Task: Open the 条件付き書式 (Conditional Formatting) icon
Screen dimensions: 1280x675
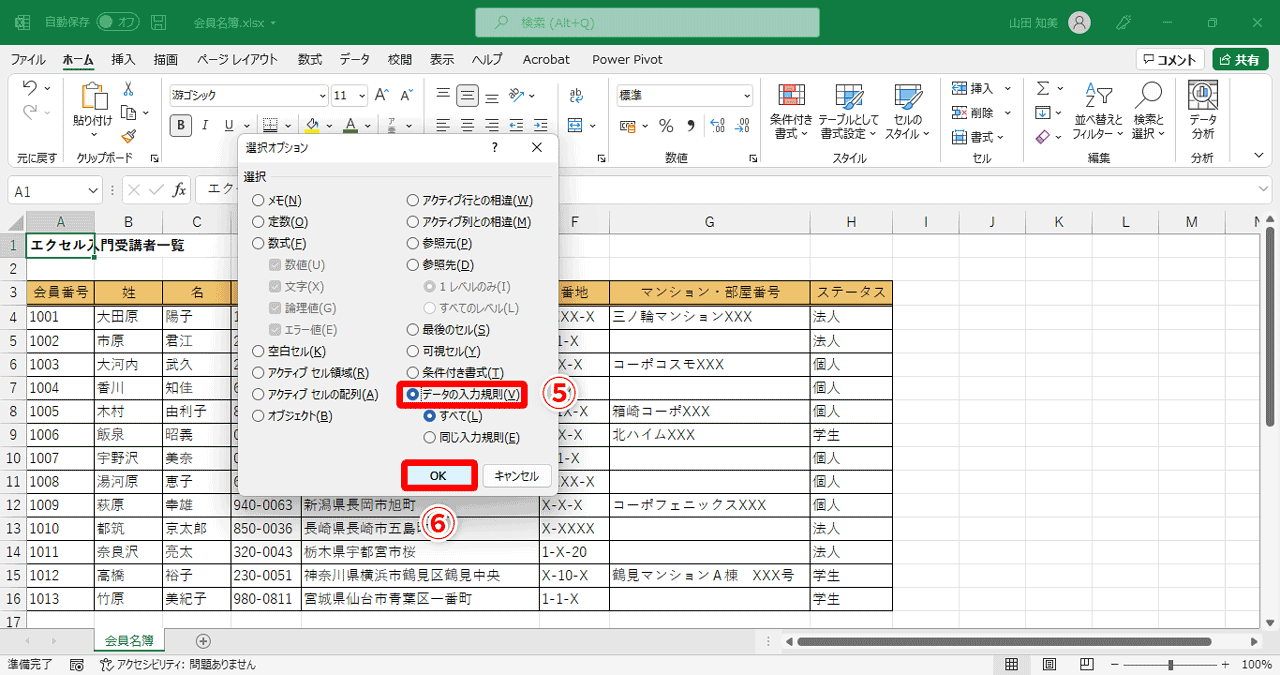Action: point(792,110)
